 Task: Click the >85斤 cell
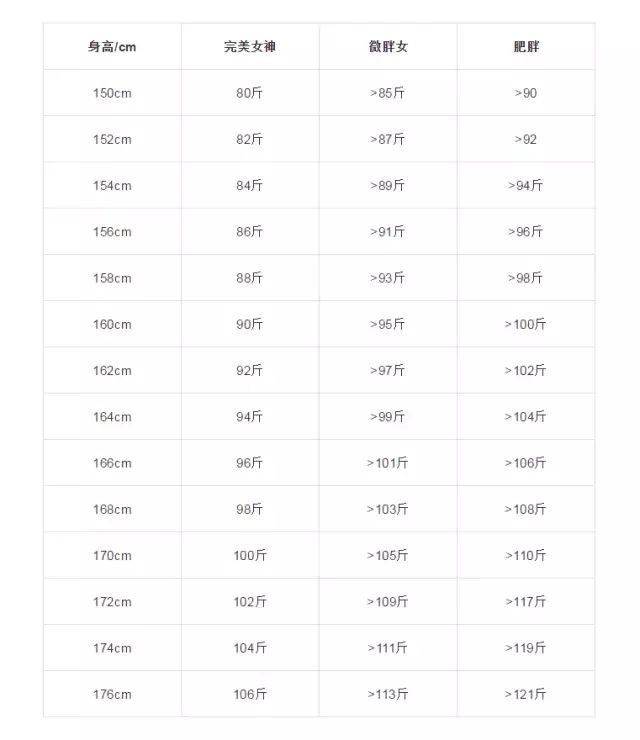tap(387, 93)
